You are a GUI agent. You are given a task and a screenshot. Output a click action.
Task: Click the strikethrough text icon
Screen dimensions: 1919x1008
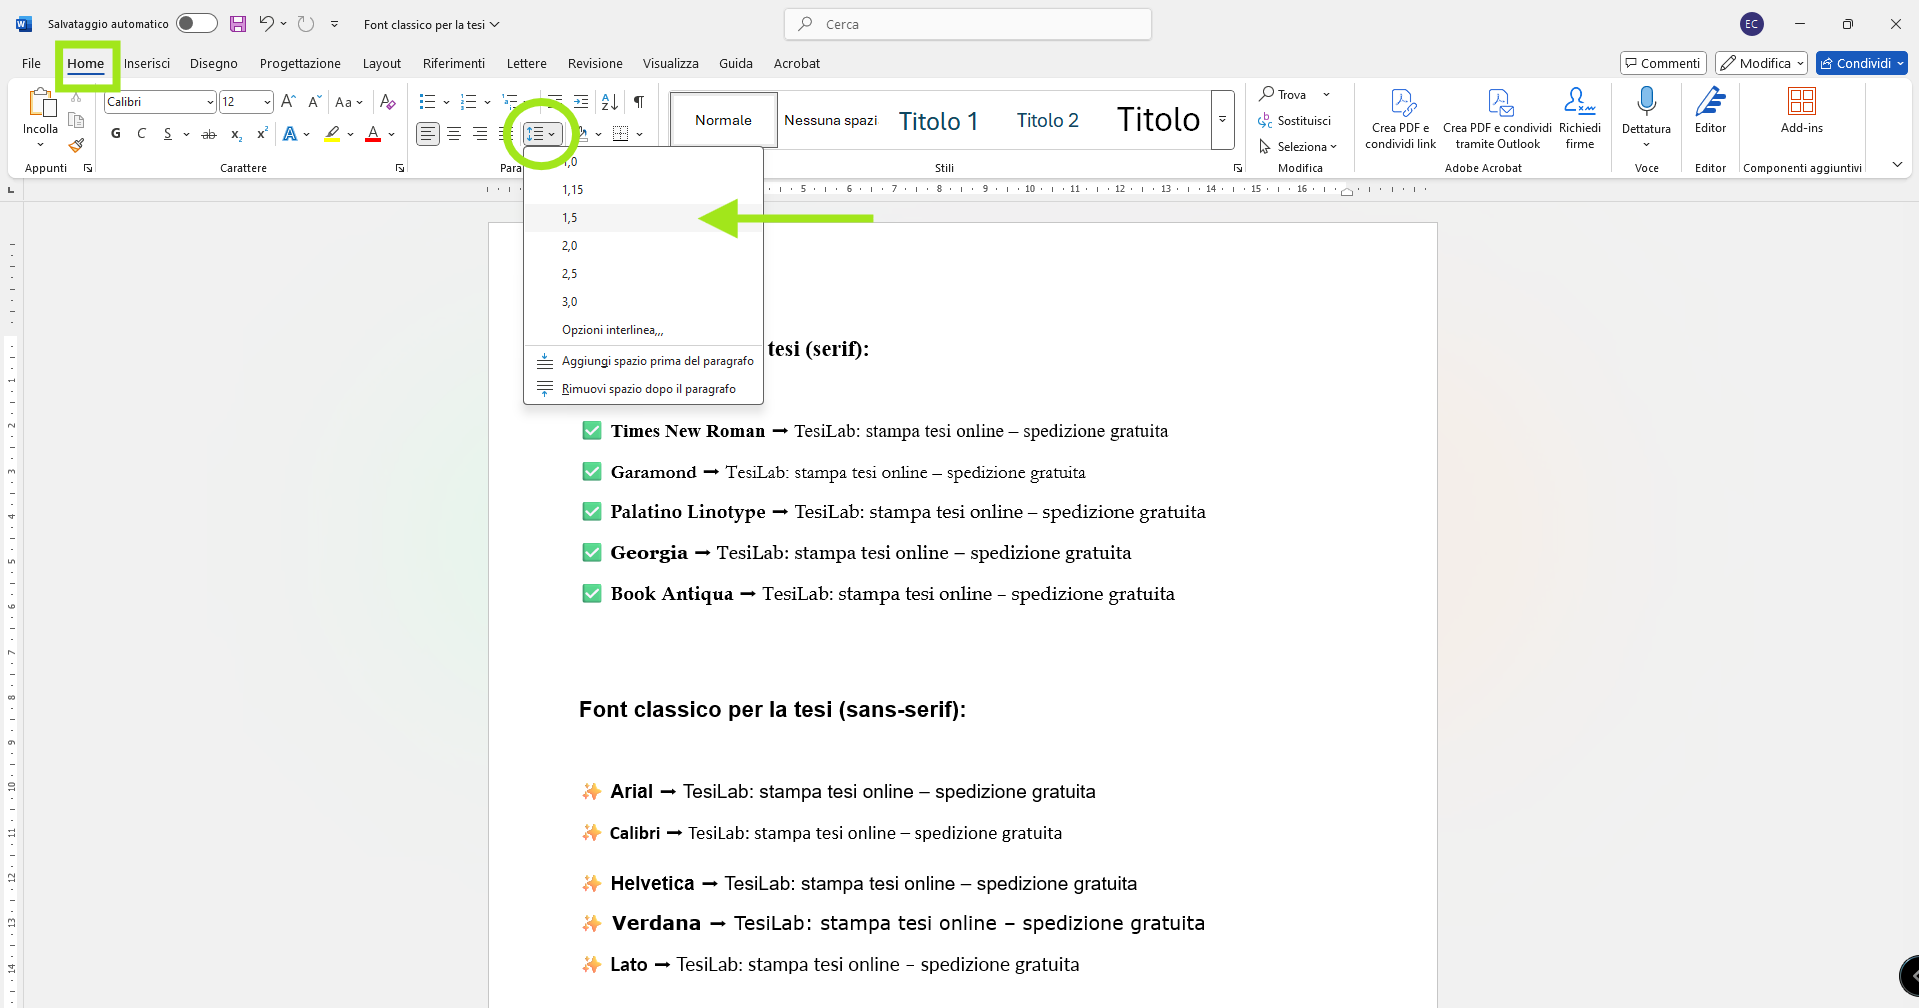pos(208,134)
